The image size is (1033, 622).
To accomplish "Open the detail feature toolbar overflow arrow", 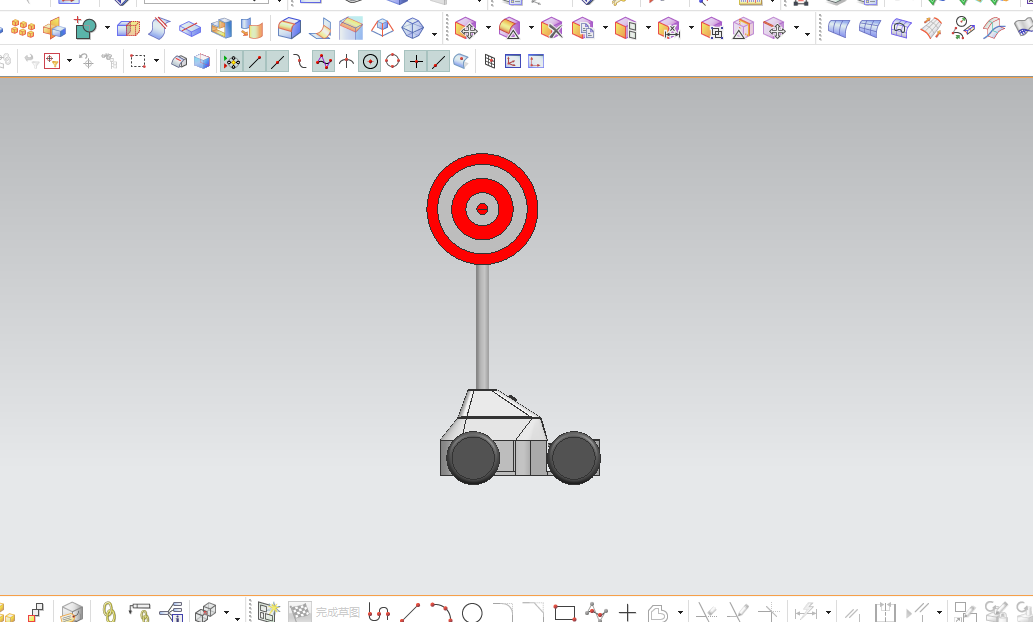I will pos(434,33).
